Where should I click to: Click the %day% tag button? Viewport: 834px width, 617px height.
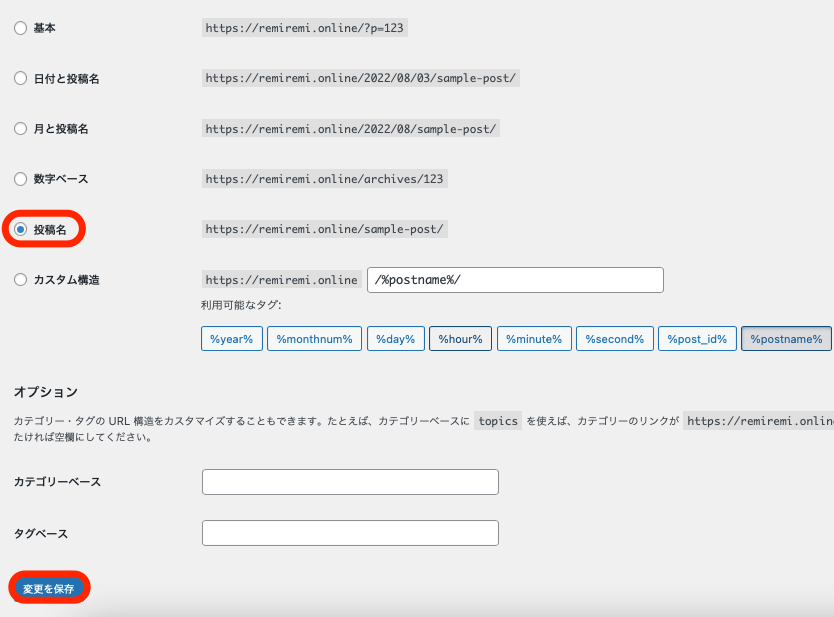(x=396, y=339)
